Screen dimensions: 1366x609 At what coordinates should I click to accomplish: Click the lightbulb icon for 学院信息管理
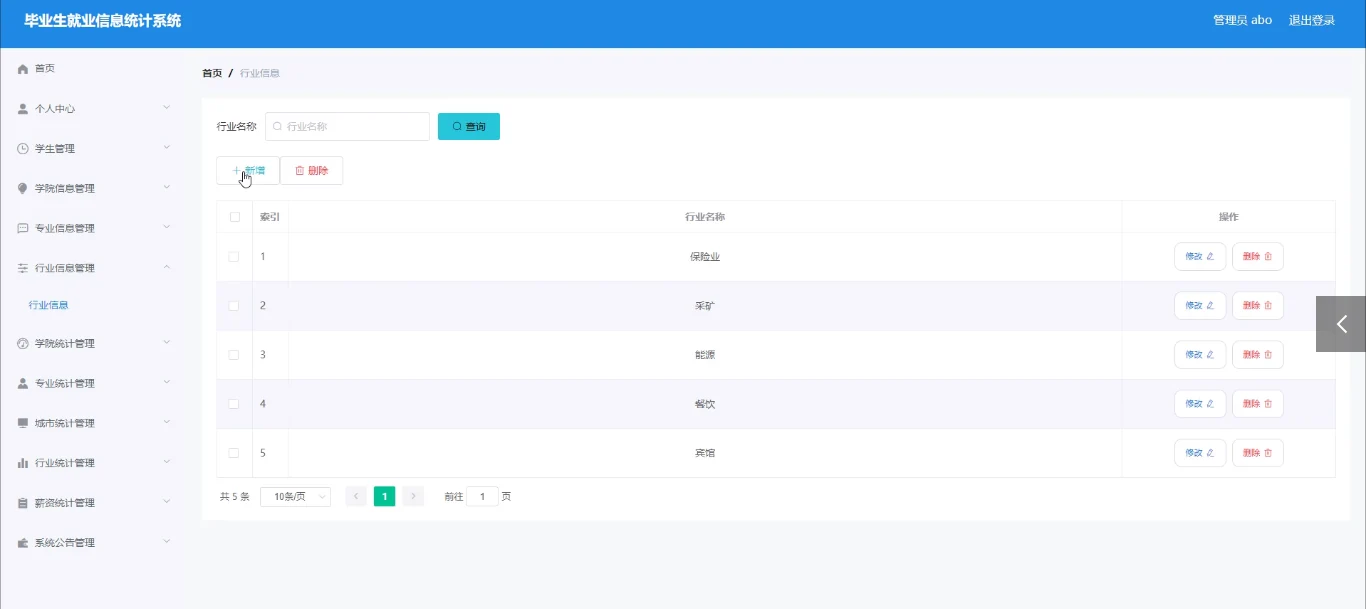click(x=23, y=189)
